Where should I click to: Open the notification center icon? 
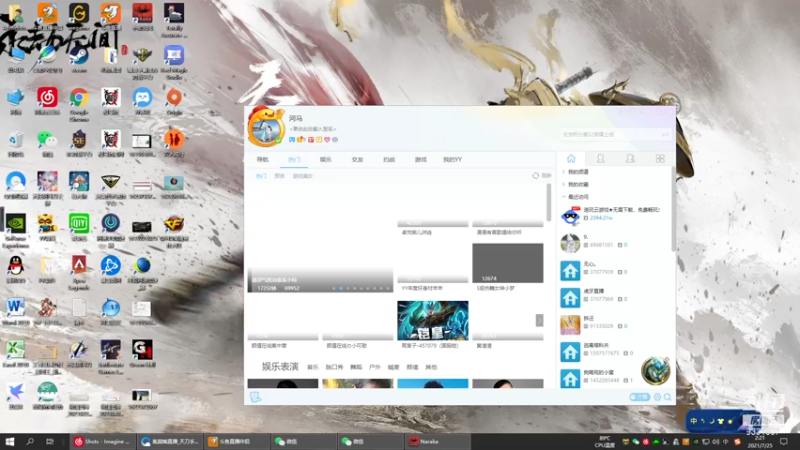click(x=784, y=441)
